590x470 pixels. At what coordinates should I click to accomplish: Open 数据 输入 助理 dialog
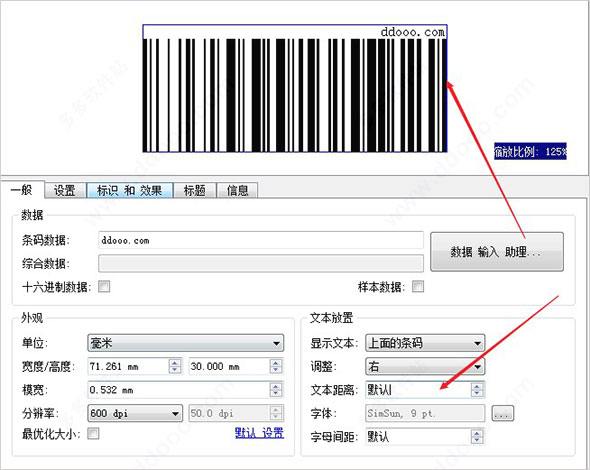pyautogui.click(x=497, y=252)
